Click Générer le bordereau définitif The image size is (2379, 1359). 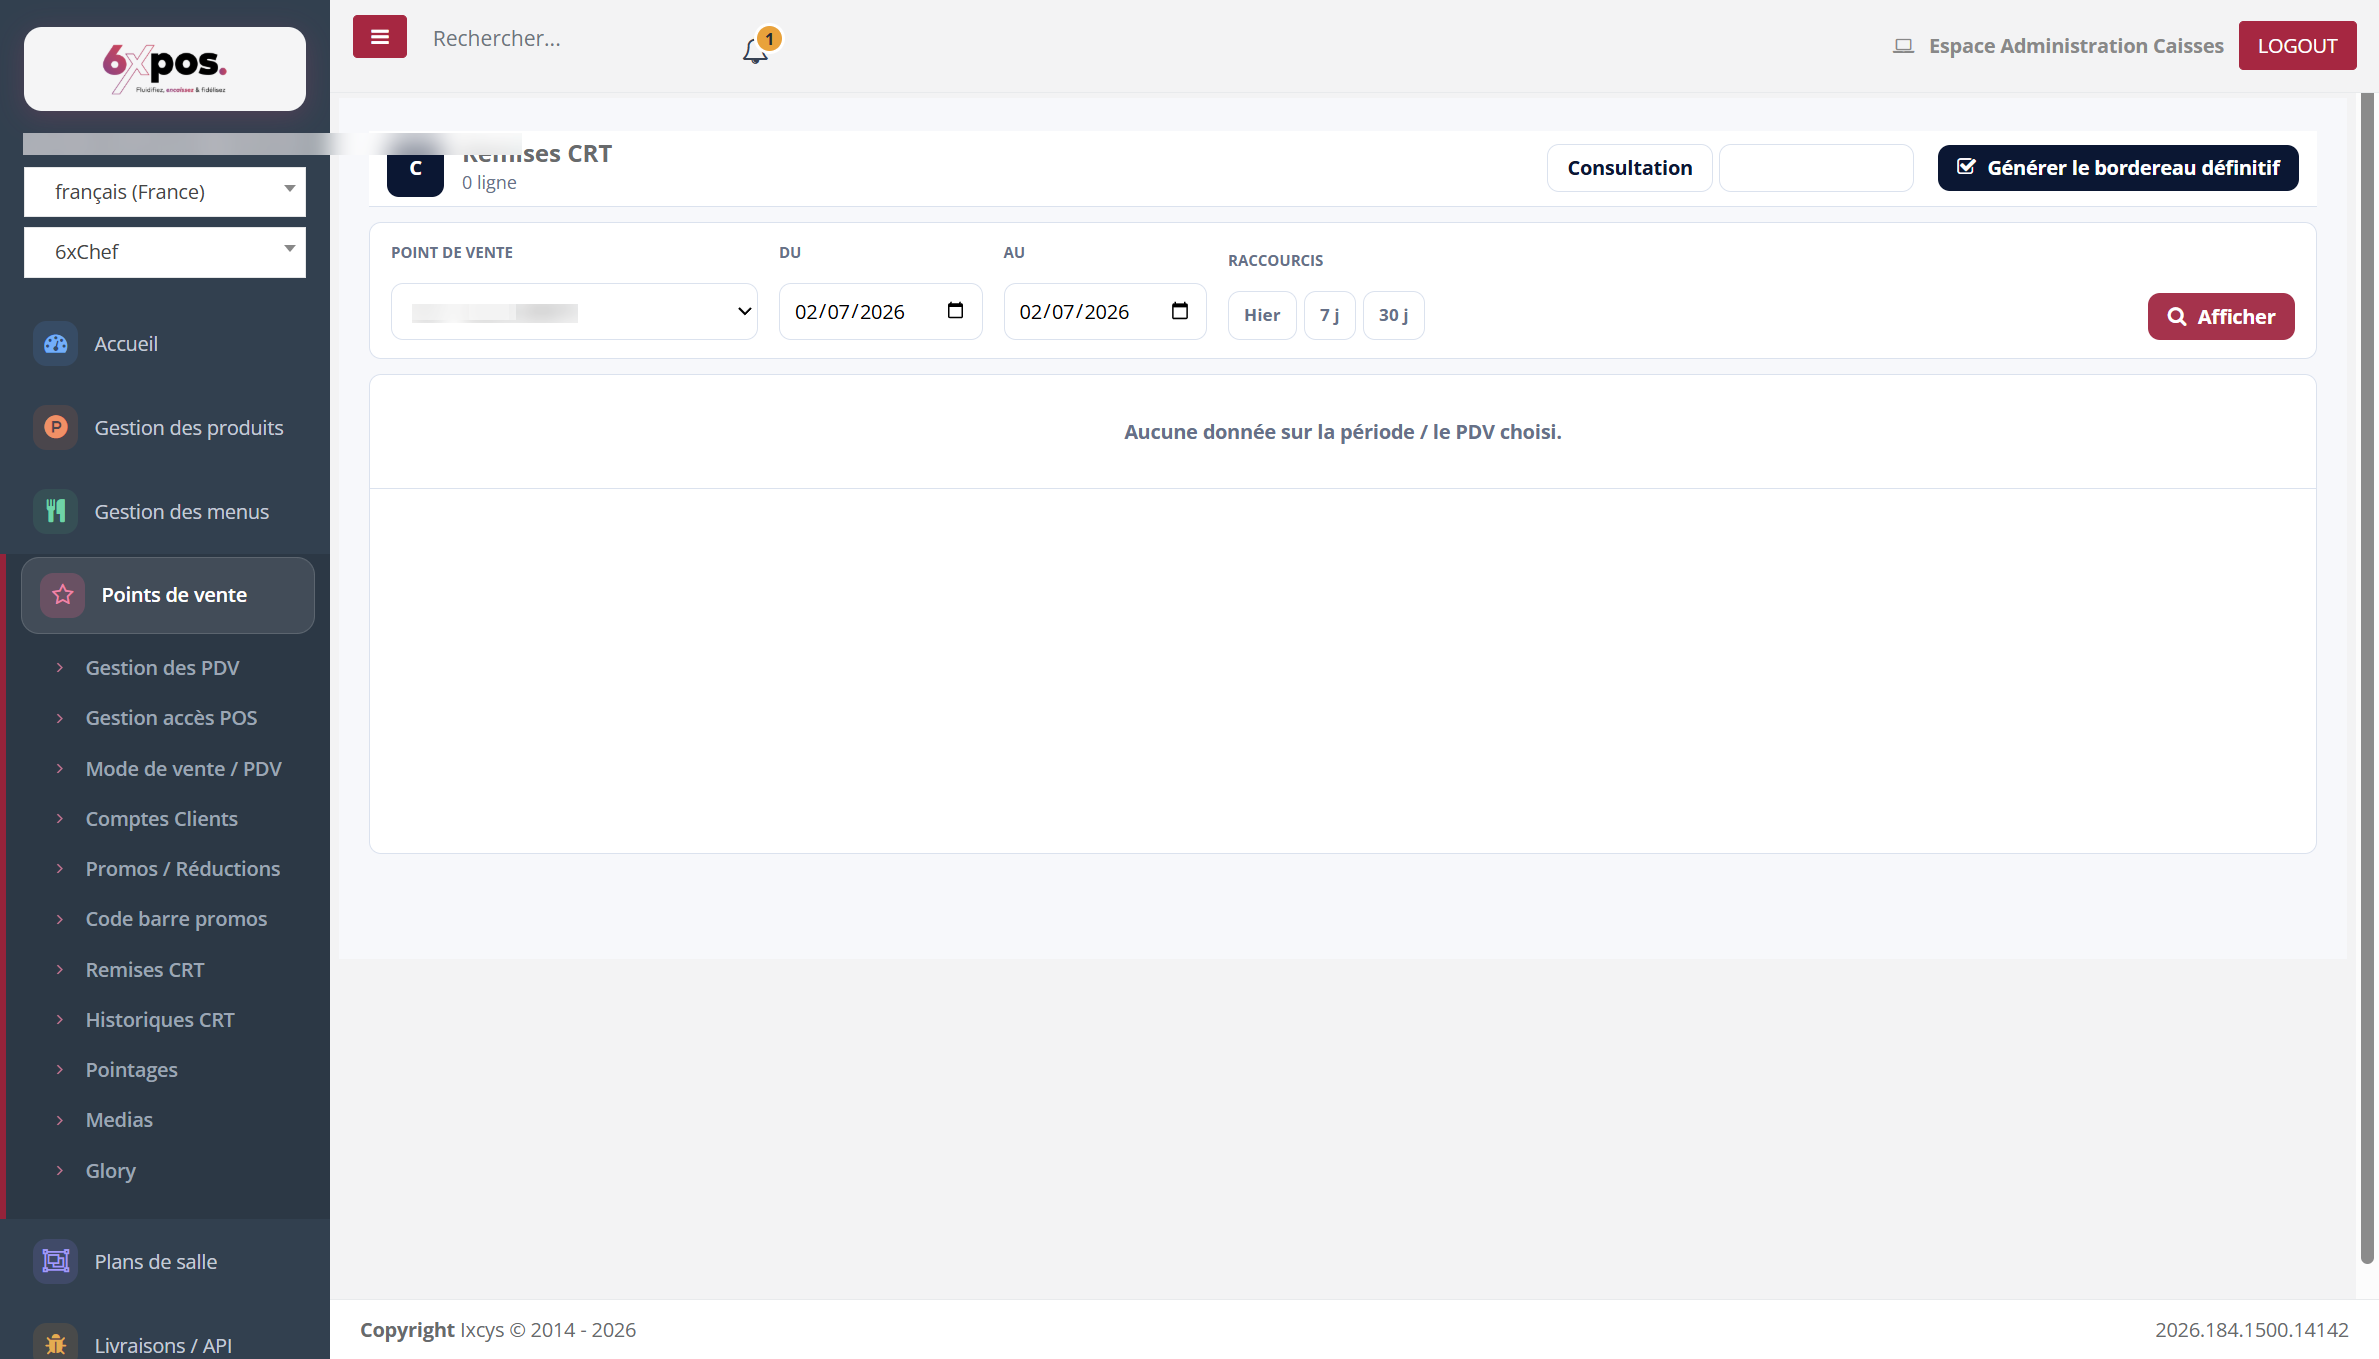(x=2118, y=168)
